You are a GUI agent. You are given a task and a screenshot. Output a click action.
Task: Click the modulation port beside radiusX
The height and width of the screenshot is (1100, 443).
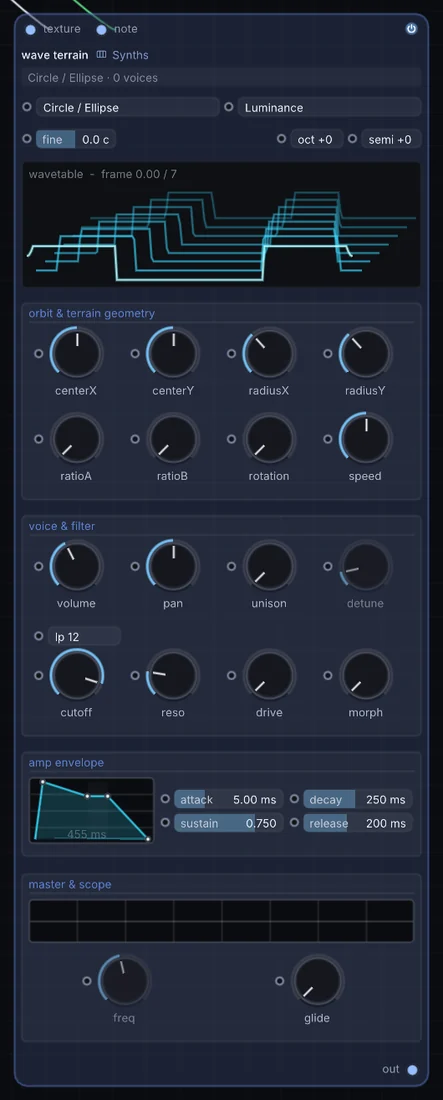[x=231, y=354]
